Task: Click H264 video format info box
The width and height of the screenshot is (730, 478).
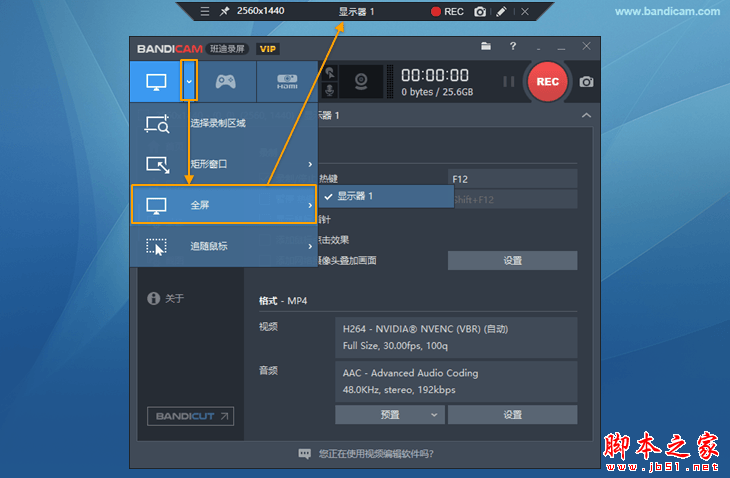Action: (456, 337)
